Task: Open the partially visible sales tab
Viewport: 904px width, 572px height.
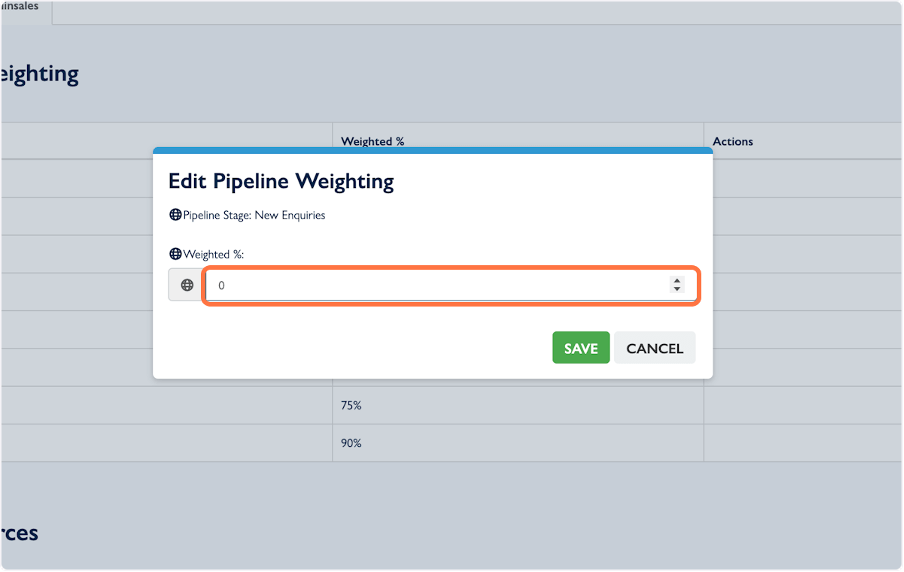Action: click(24, 8)
